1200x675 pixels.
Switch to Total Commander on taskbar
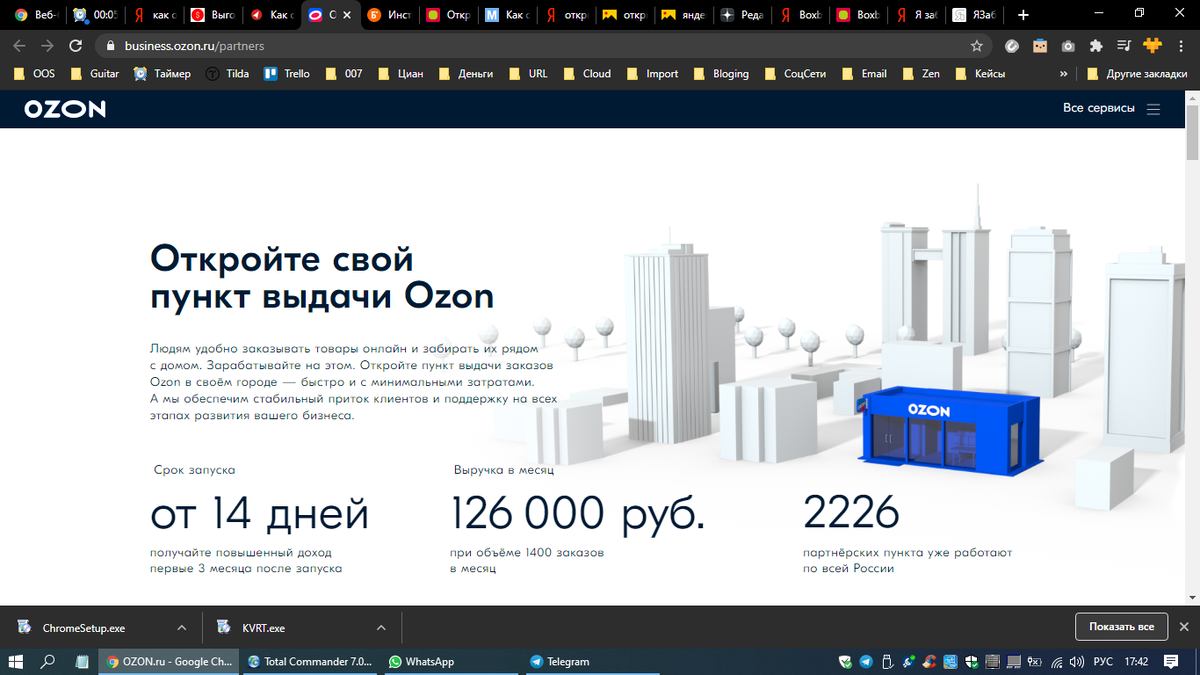310,662
